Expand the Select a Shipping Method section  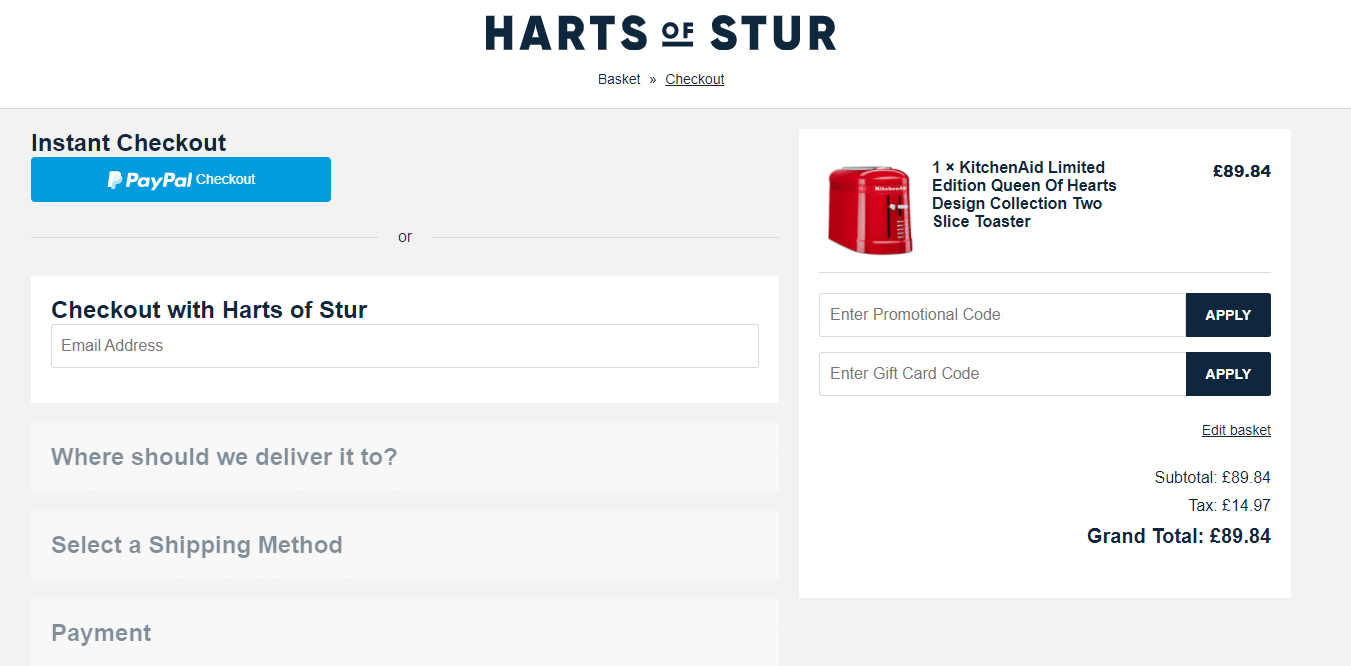click(405, 545)
